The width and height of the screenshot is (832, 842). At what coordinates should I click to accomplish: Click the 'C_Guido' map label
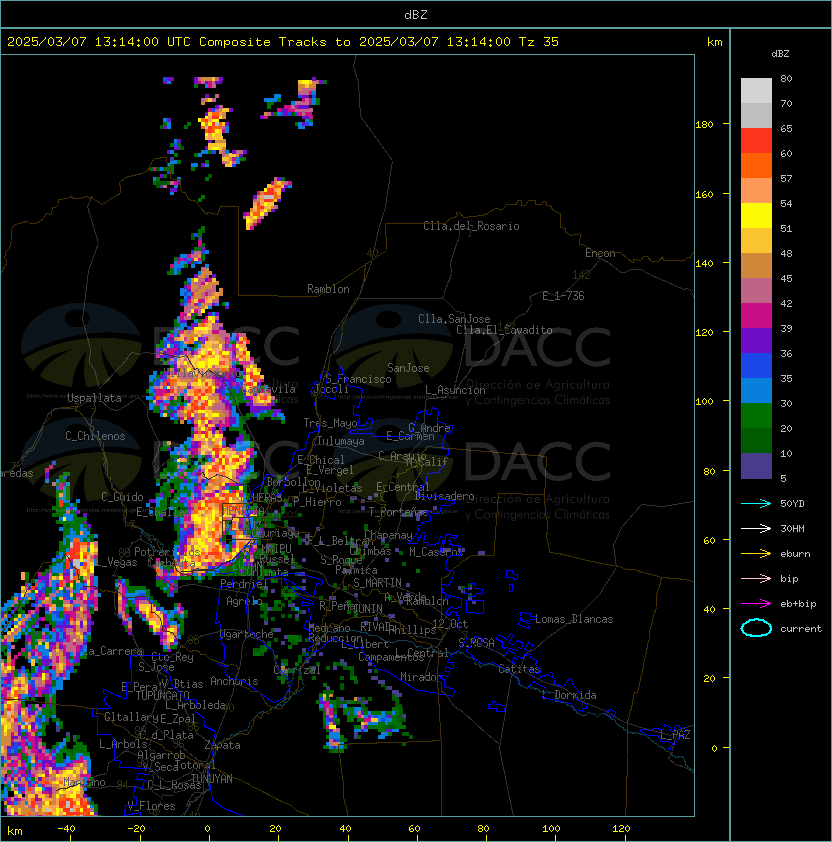click(x=122, y=497)
